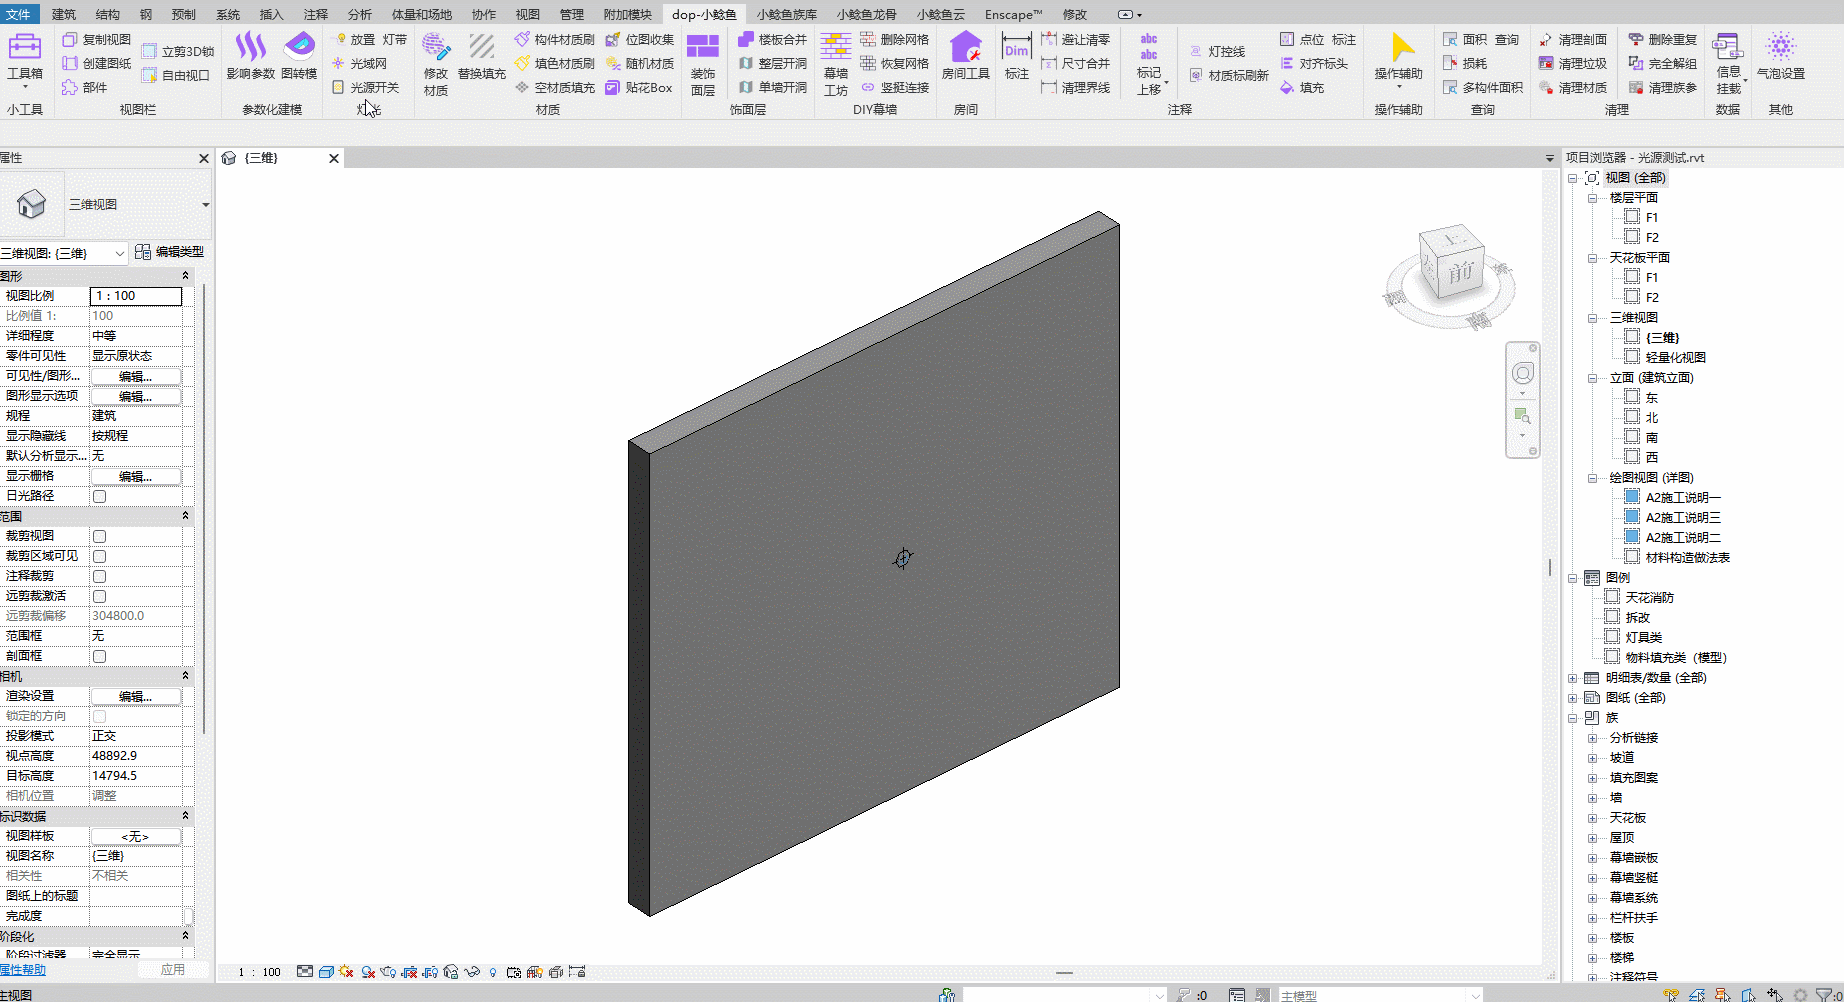Click the 立剪3D锁 tool

tap(178, 51)
